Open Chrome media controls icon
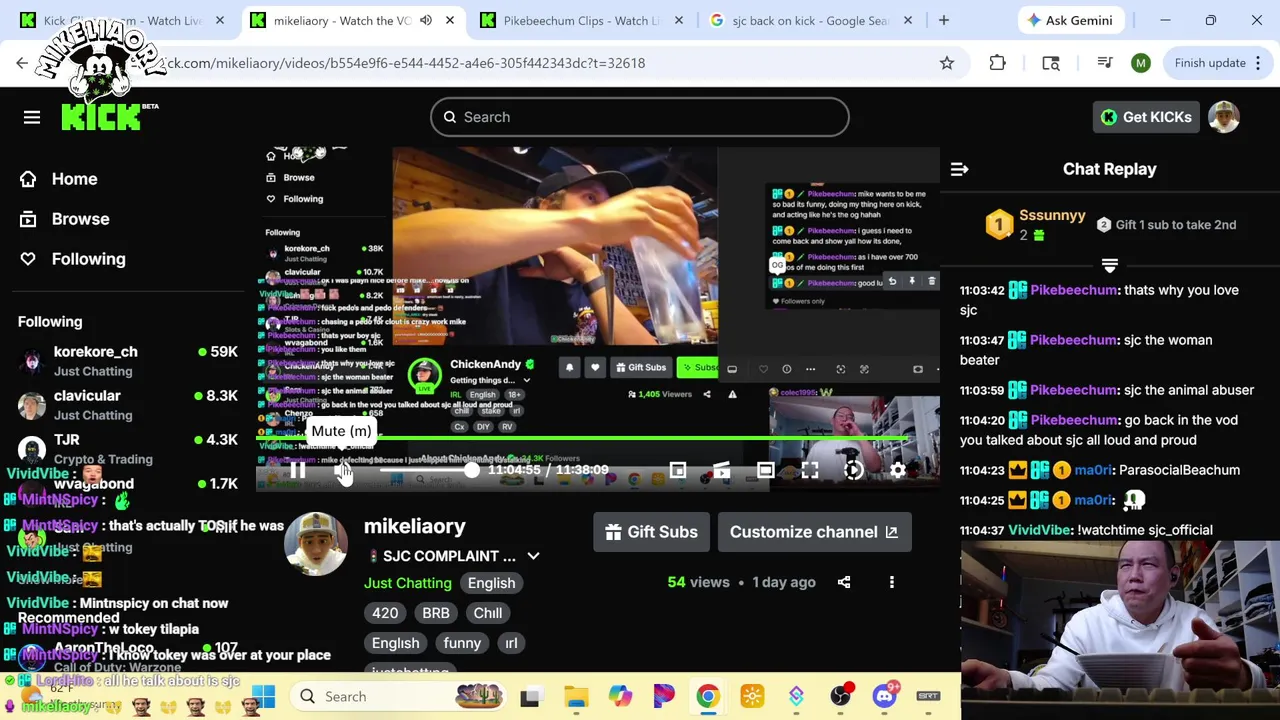This screenshot has width=1280, height=720. pyautogui.click(x=1105, y=63)
